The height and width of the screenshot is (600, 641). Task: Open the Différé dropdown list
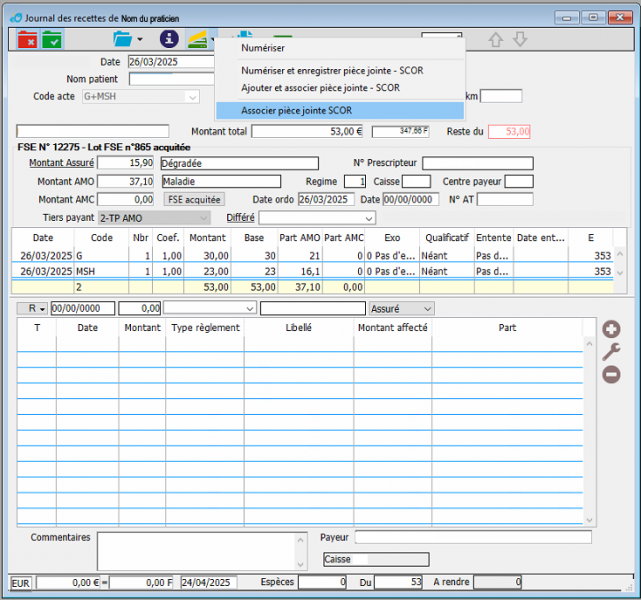pos(317,218)
